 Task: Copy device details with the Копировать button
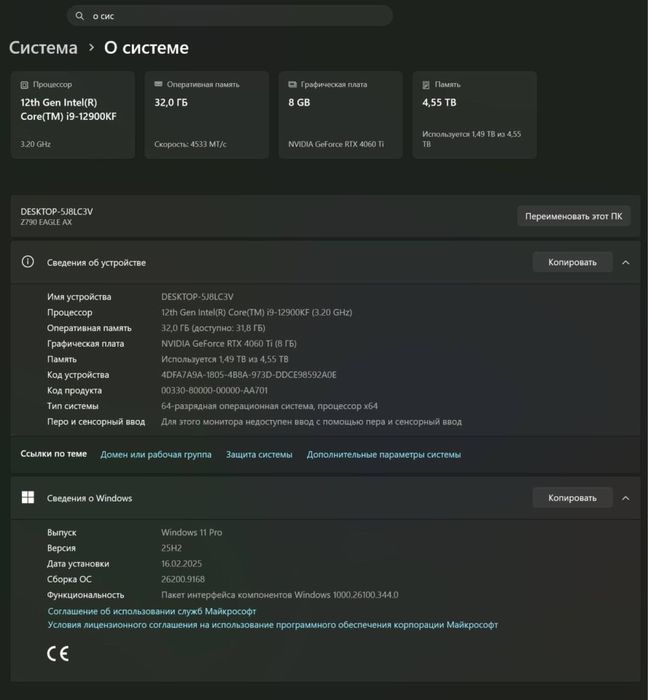572,262
